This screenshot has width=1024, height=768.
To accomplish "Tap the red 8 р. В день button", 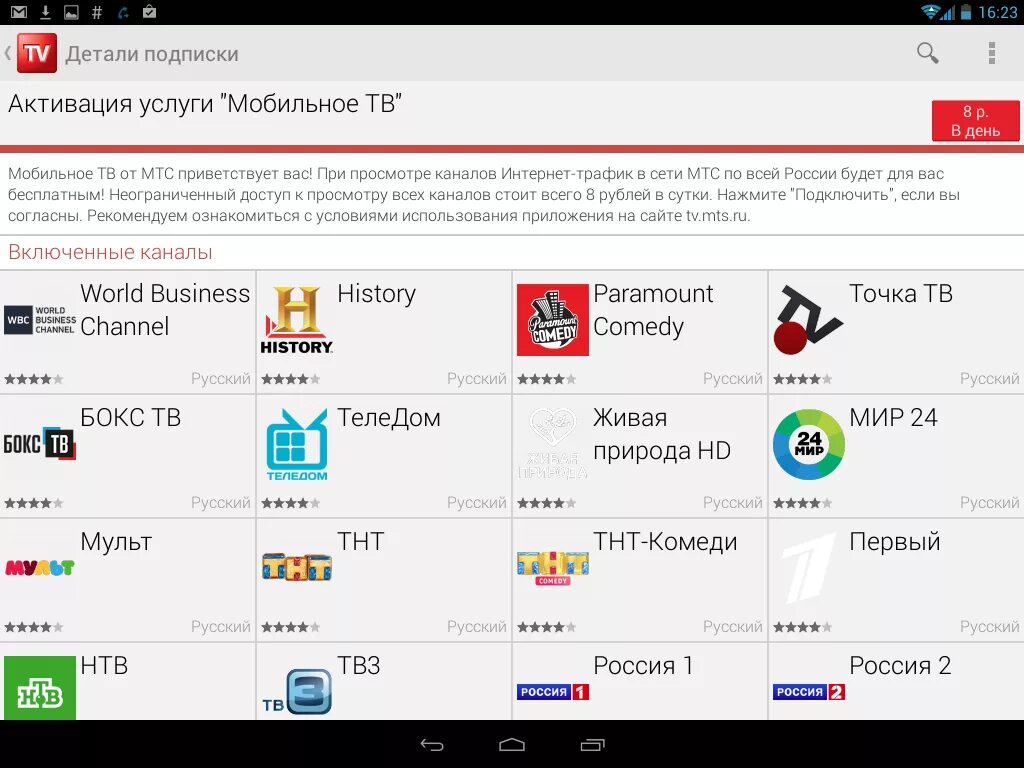I will click(x=975, y=121).
